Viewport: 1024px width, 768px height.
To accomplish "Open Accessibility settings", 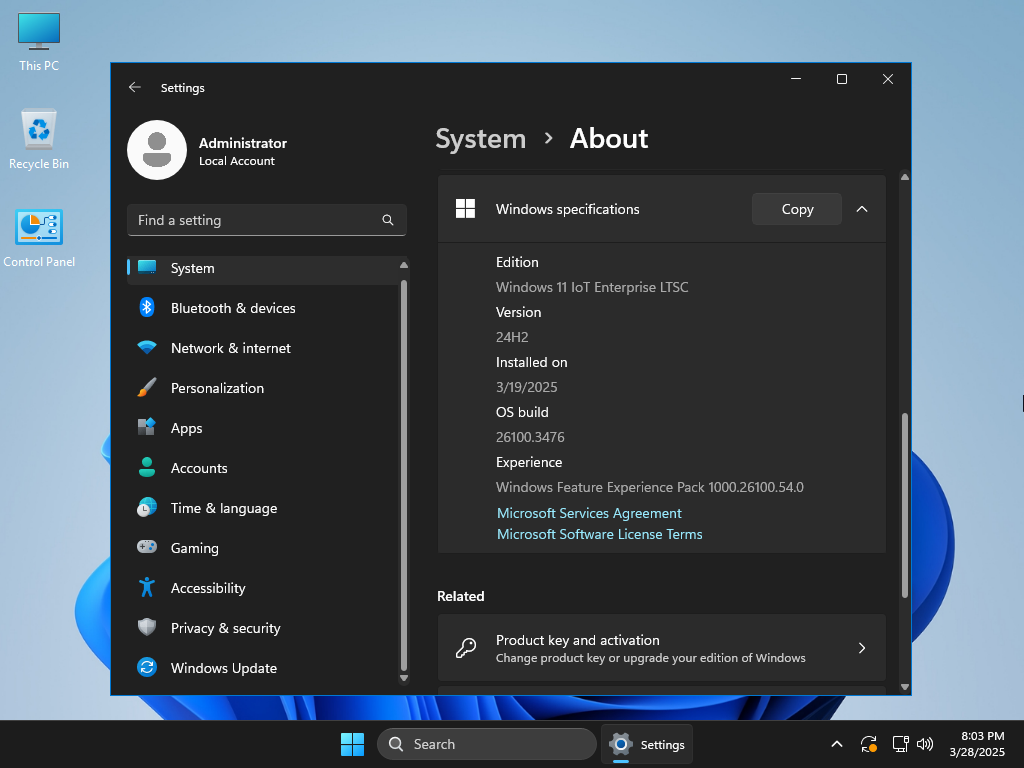I will (263, 588).
